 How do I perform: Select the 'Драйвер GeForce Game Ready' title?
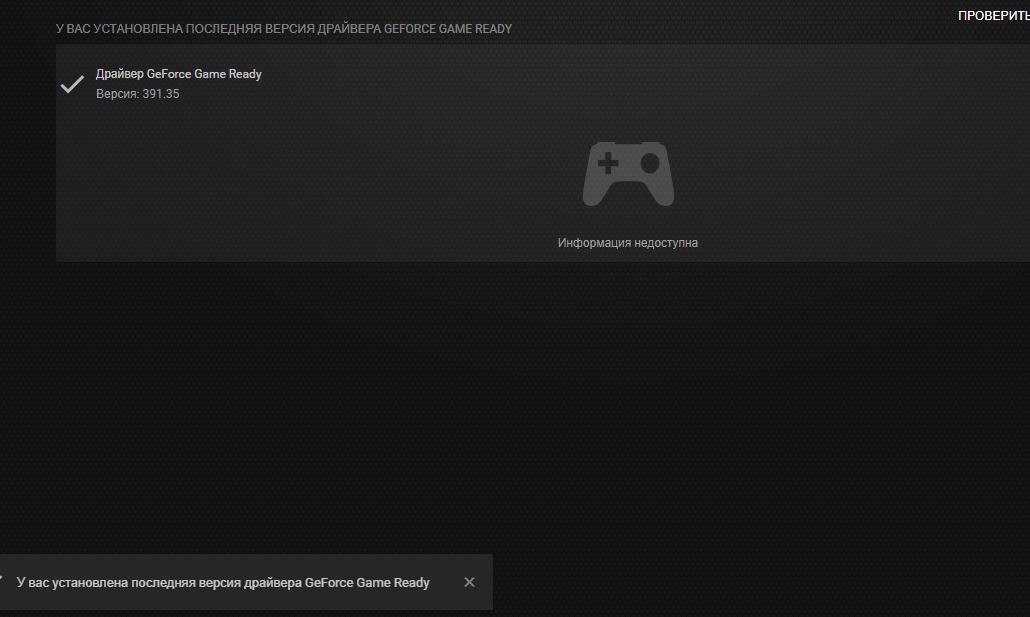179,74
